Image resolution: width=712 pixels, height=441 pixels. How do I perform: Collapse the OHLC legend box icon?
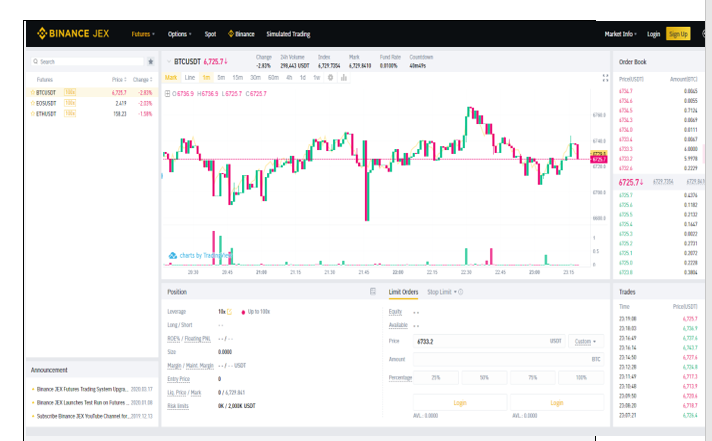click(x=167, y=94)
